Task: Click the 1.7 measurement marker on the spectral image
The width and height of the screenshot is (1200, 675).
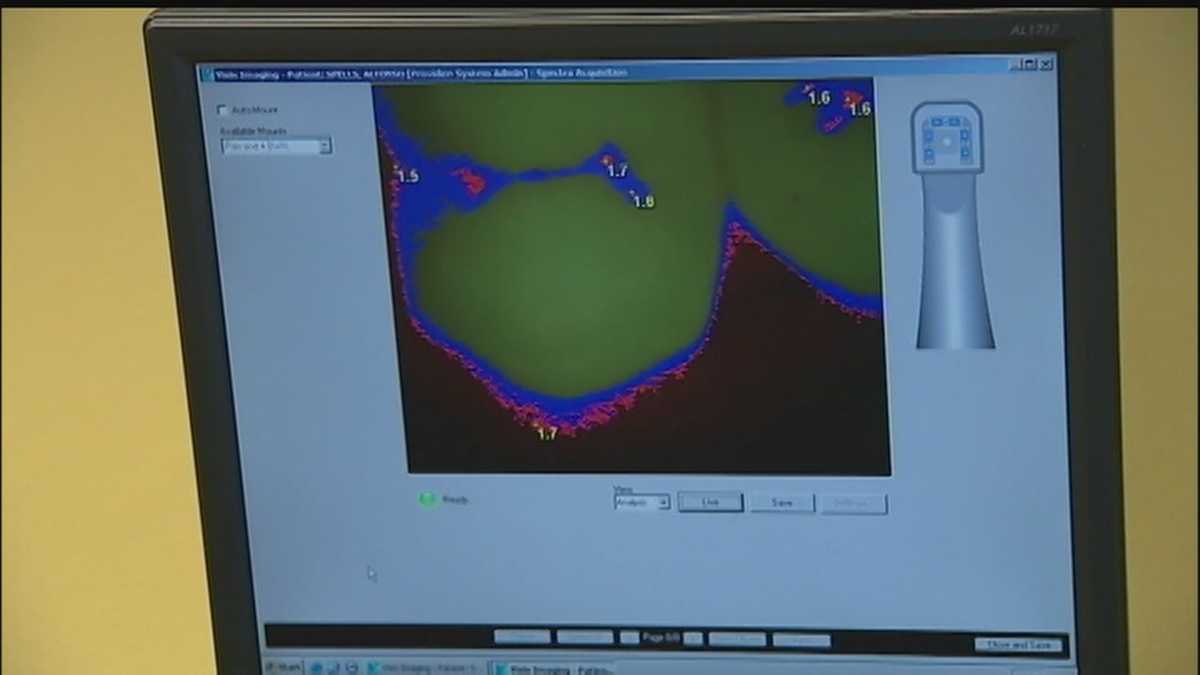Action: tap(618, 170)
